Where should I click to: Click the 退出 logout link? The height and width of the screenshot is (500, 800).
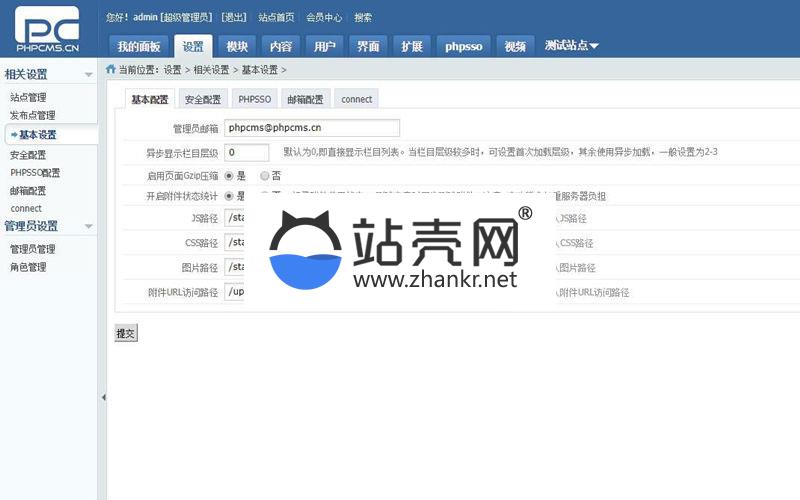[235, 17]
